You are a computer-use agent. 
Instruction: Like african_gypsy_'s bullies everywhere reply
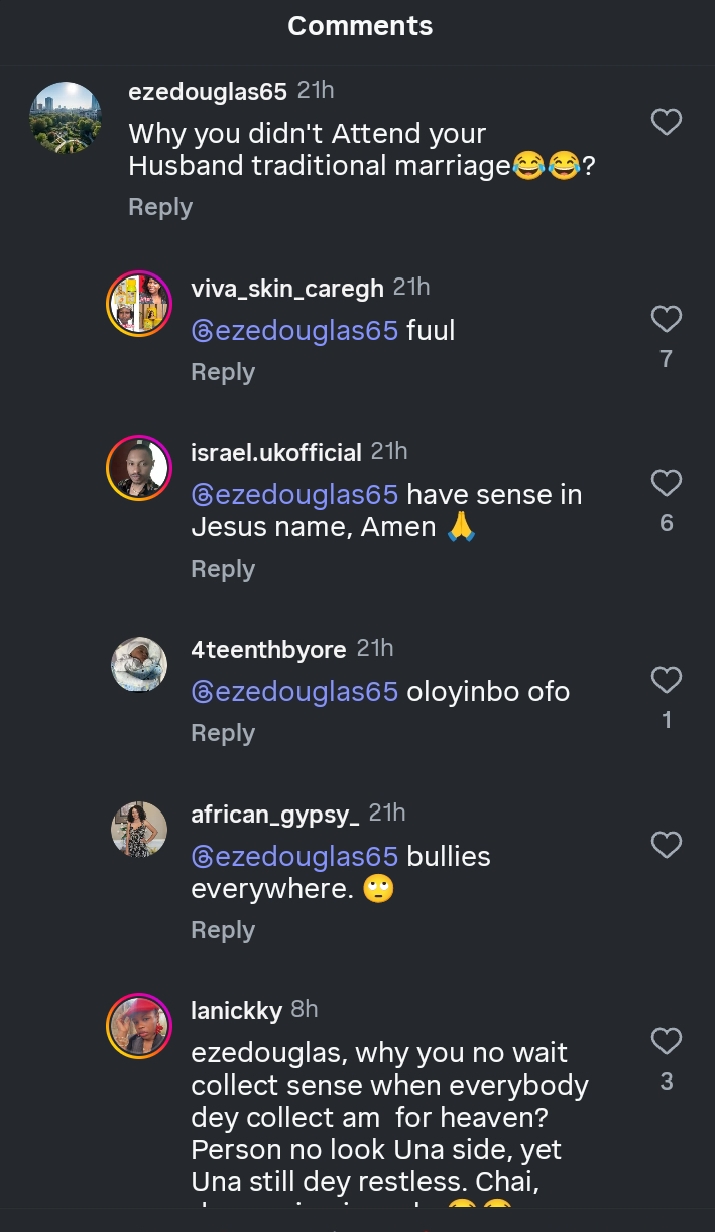666,845
